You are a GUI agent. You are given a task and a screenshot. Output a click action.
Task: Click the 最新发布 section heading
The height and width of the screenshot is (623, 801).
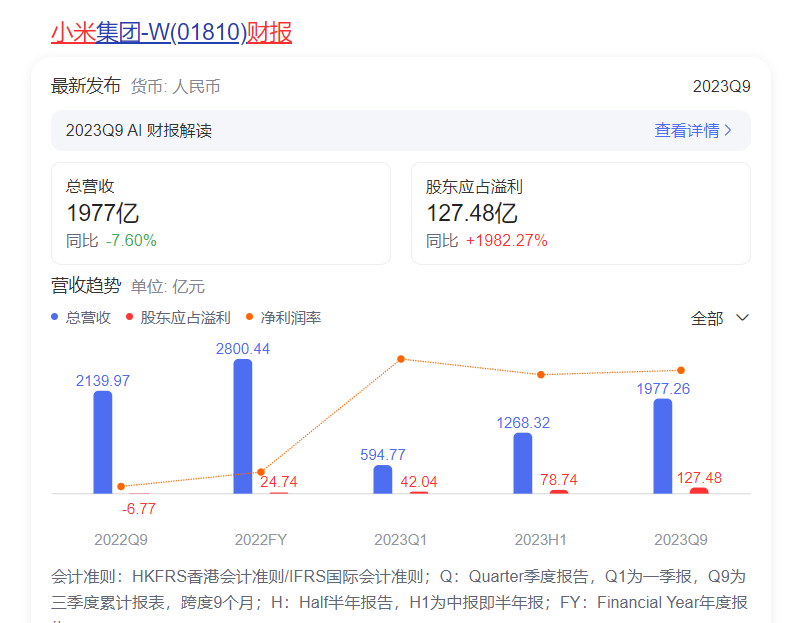[x=86, y=86]
